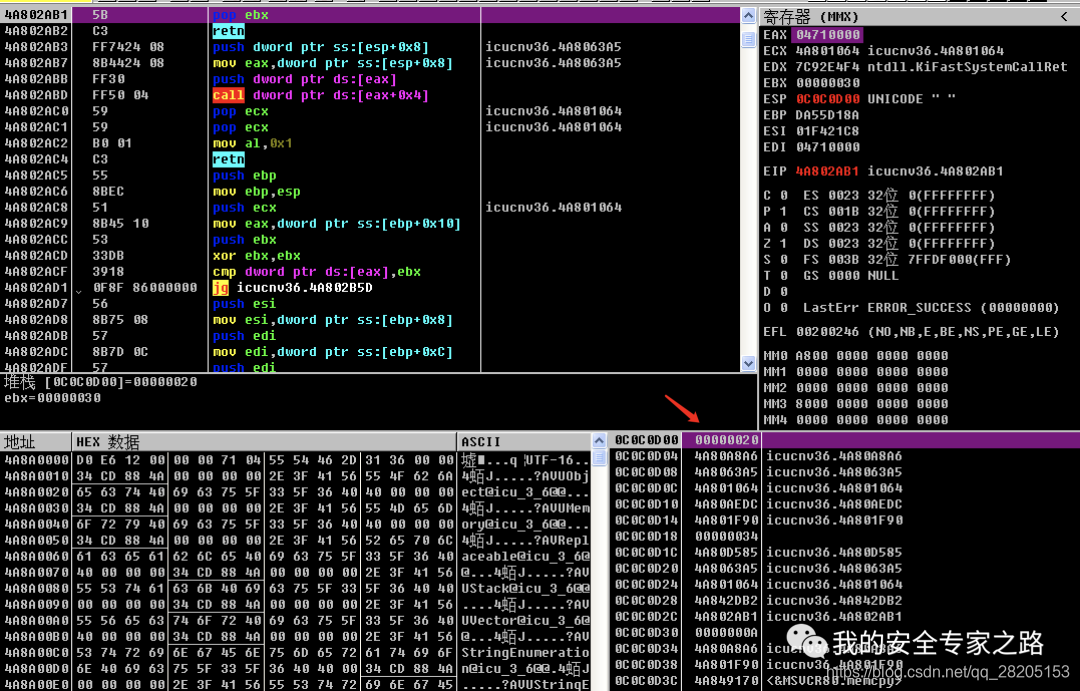
Task: Select 'cmp dword ptr ds:[eax],ebx' instruction
Action: tap(316, 271)
